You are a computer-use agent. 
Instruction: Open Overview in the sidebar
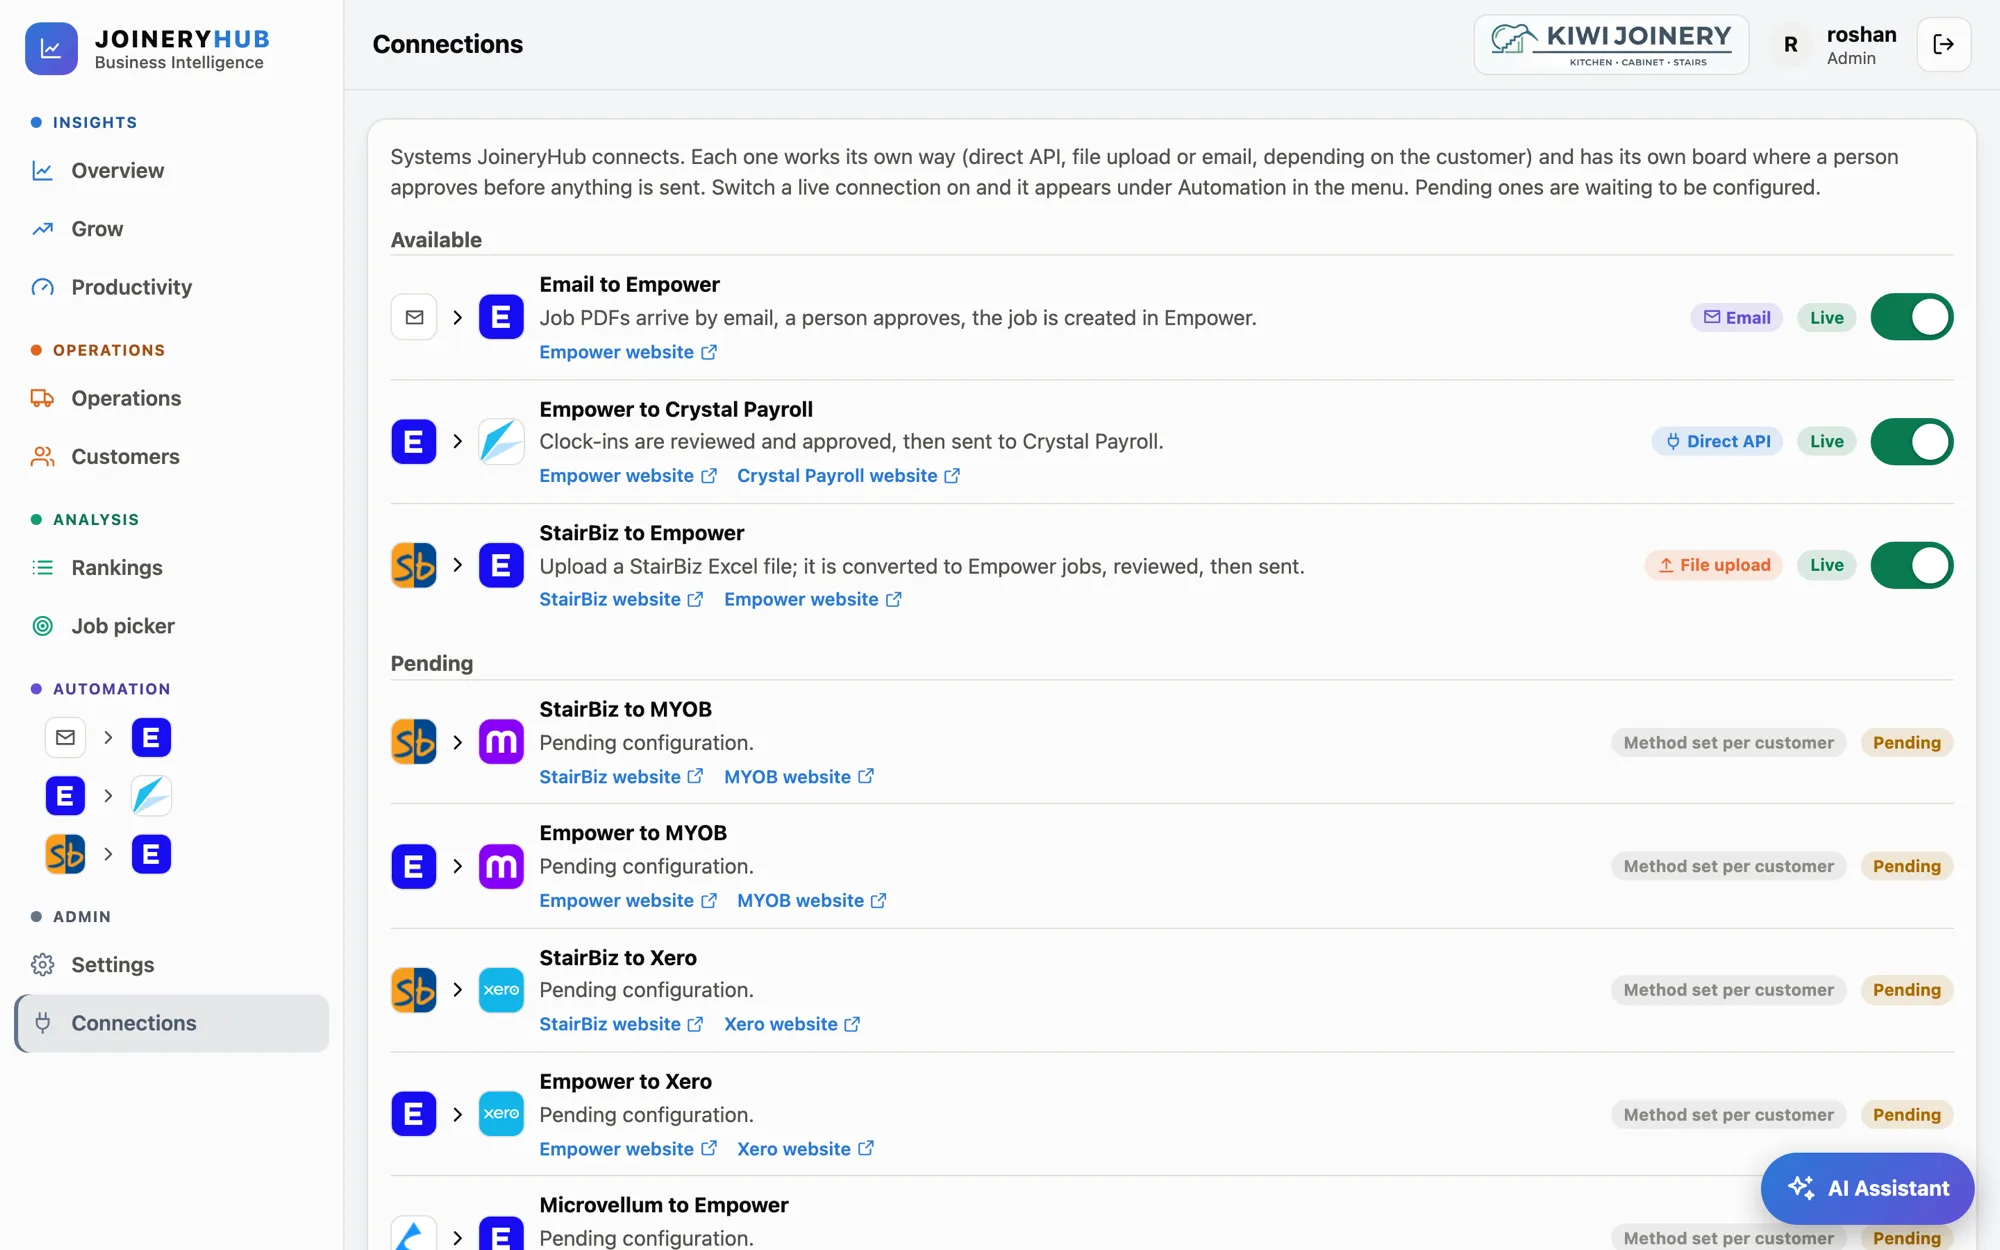[172, 171]
